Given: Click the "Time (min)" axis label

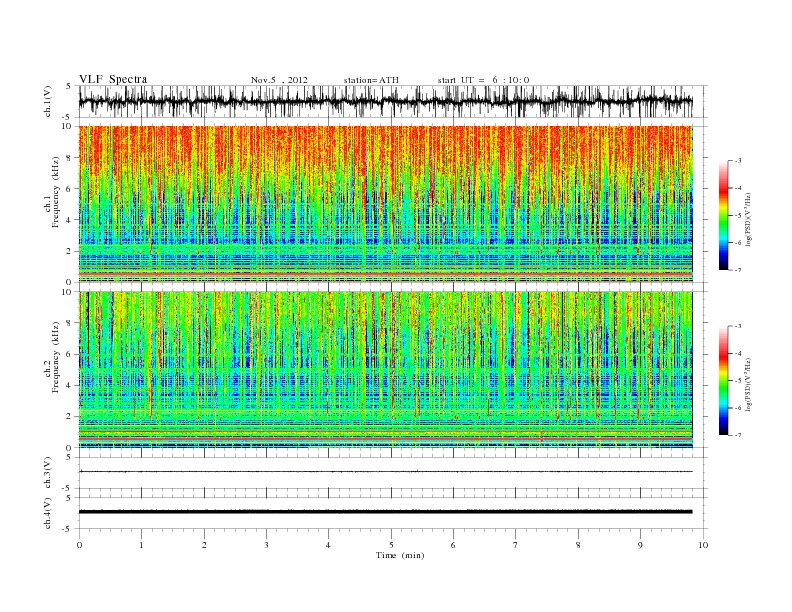Looking at the screenshot, I should coord(400,555).
